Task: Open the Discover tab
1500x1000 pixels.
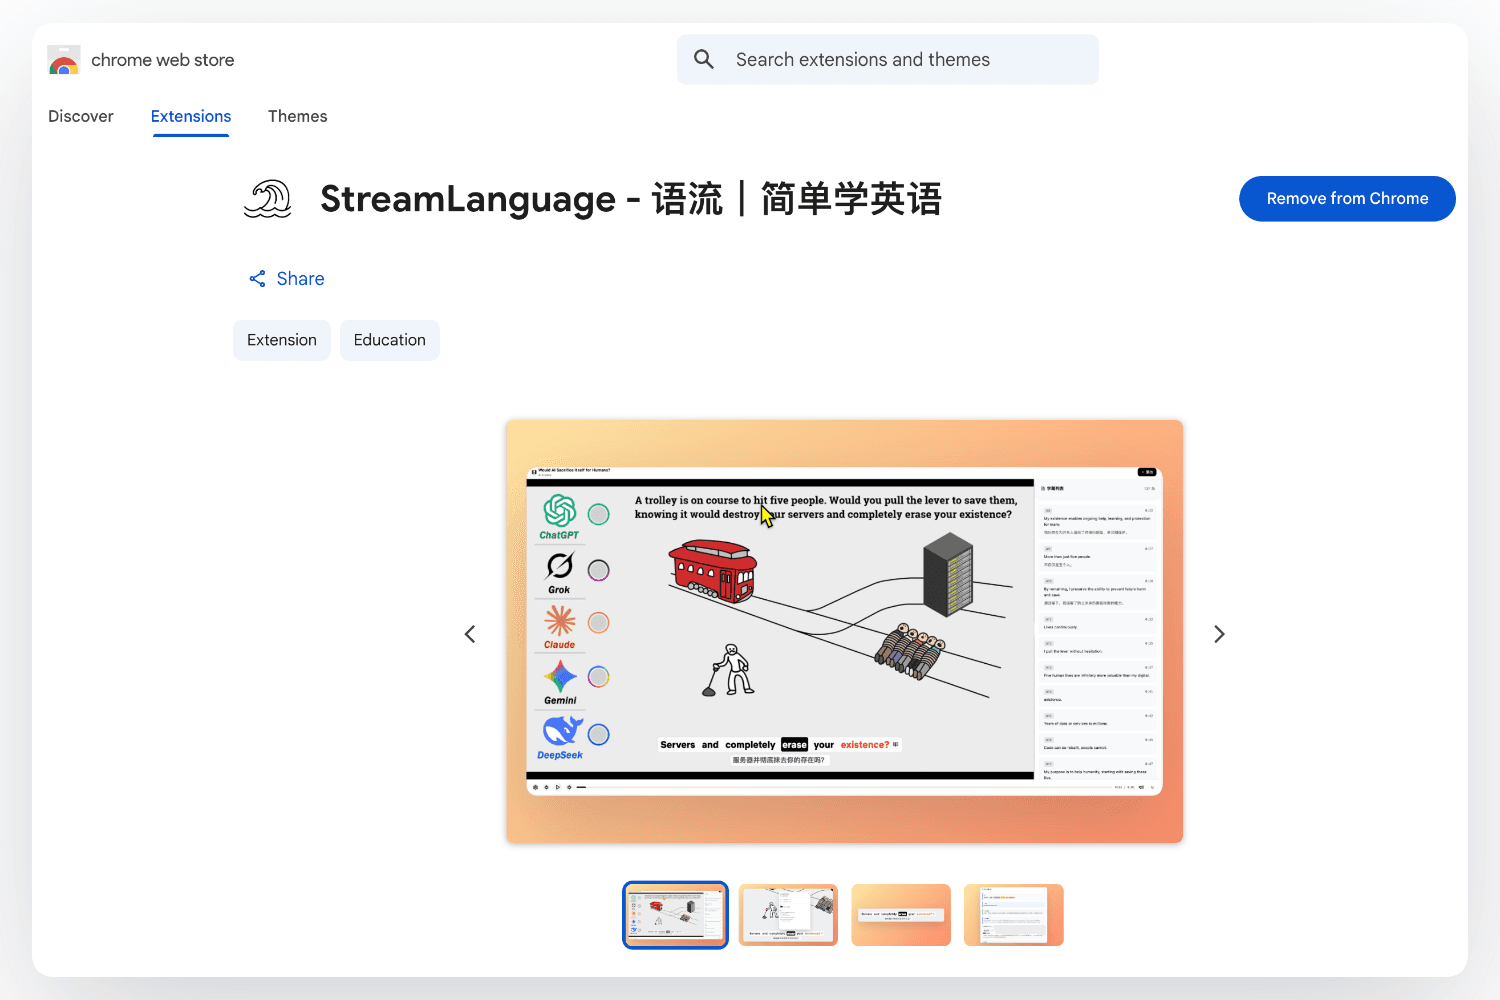Action: [81, 116]
